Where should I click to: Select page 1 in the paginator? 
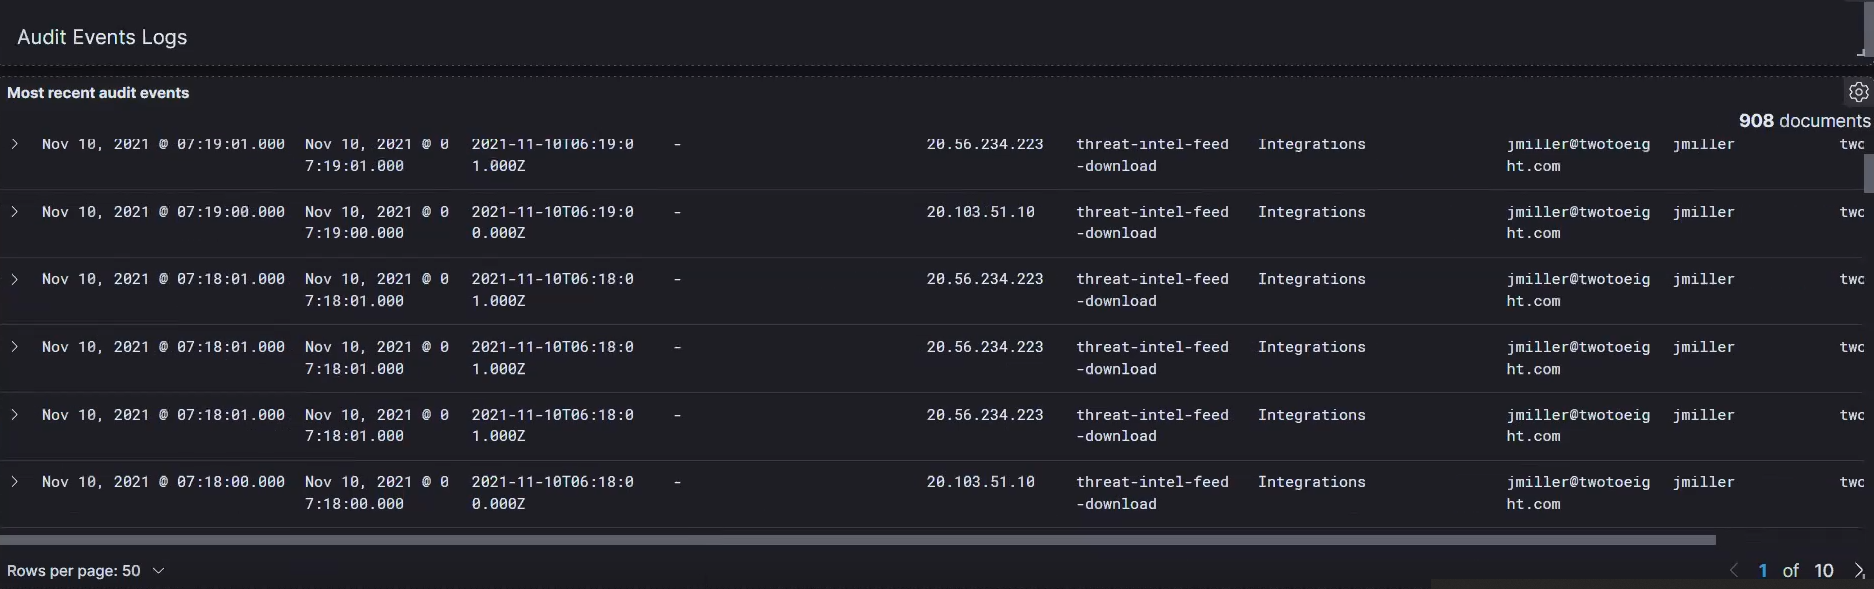pos(1763,570)
